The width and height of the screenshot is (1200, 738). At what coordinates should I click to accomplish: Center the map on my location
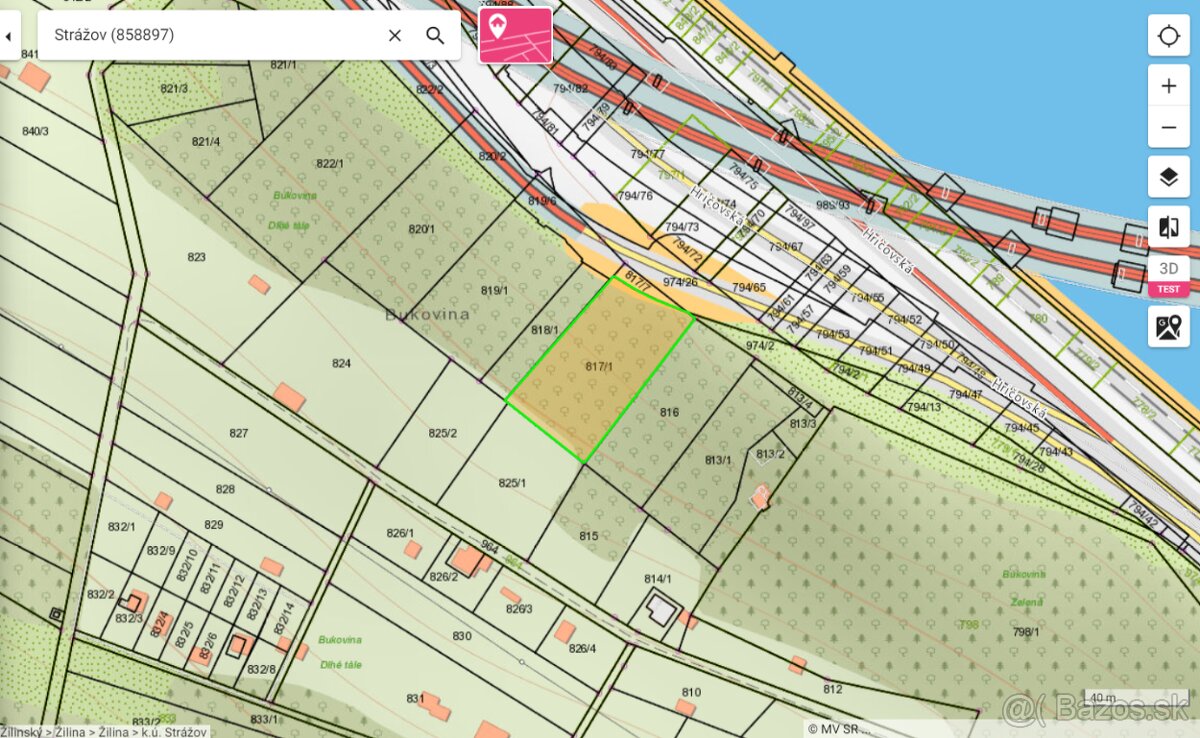click(x=1168, y=36)
